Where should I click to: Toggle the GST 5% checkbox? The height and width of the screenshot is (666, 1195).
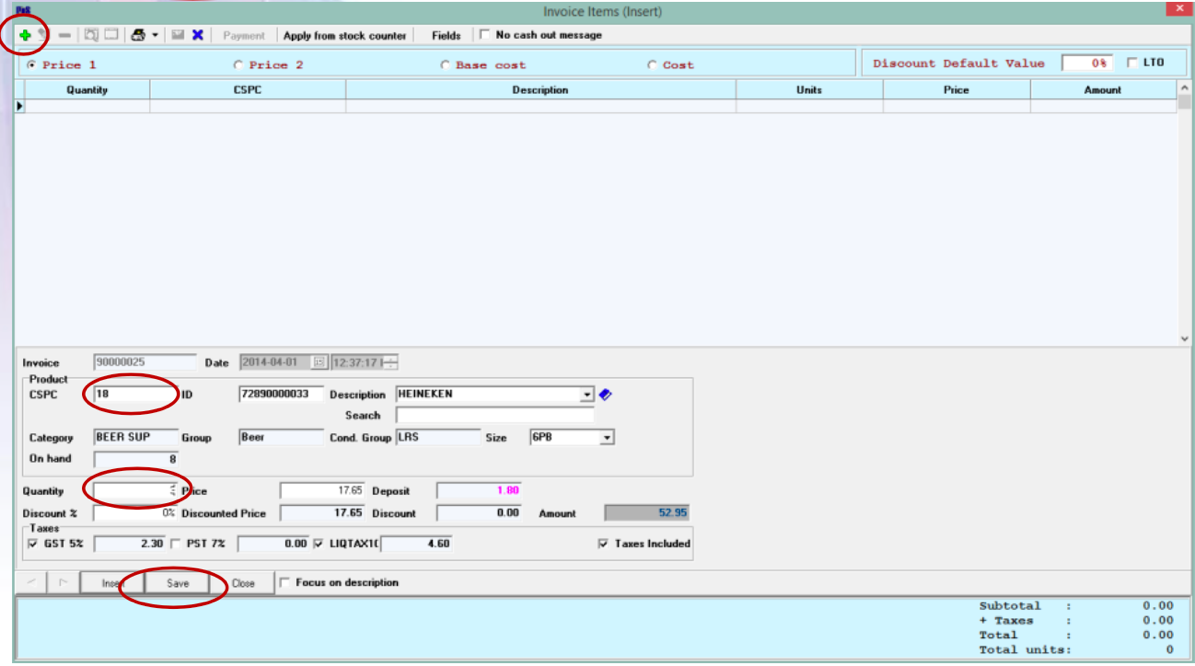point(33,543)
